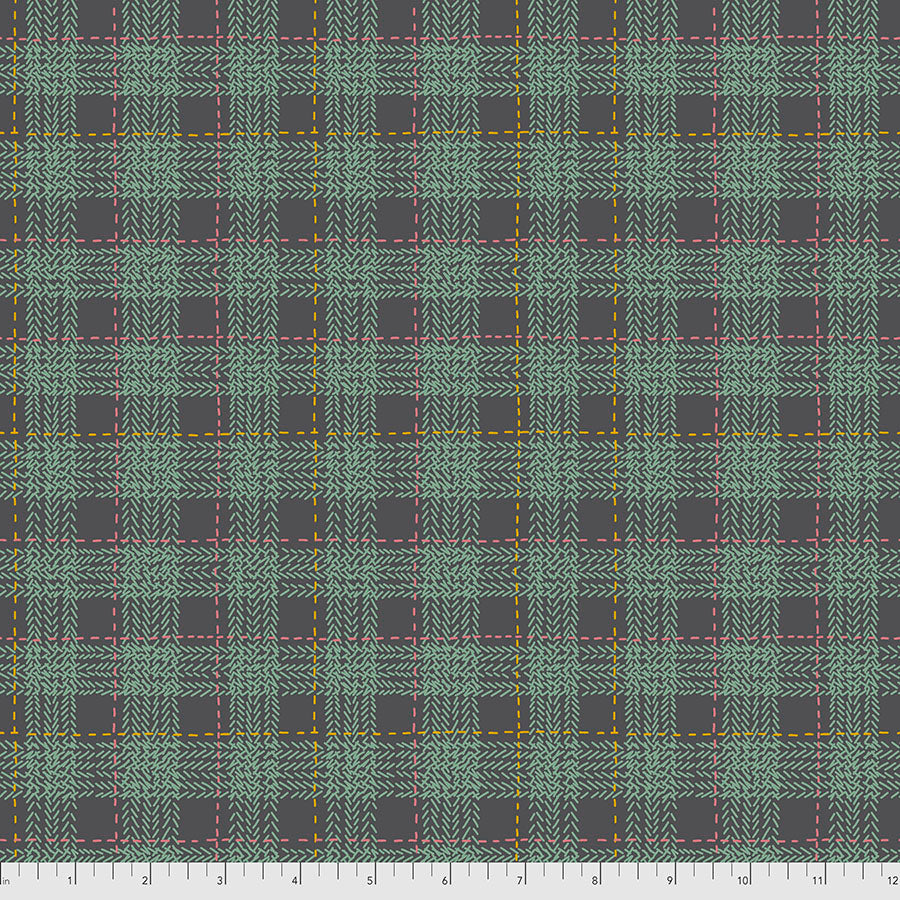Click the number 1 on the ruler
The image size is (900, 900).
click(x=69, y=882)
